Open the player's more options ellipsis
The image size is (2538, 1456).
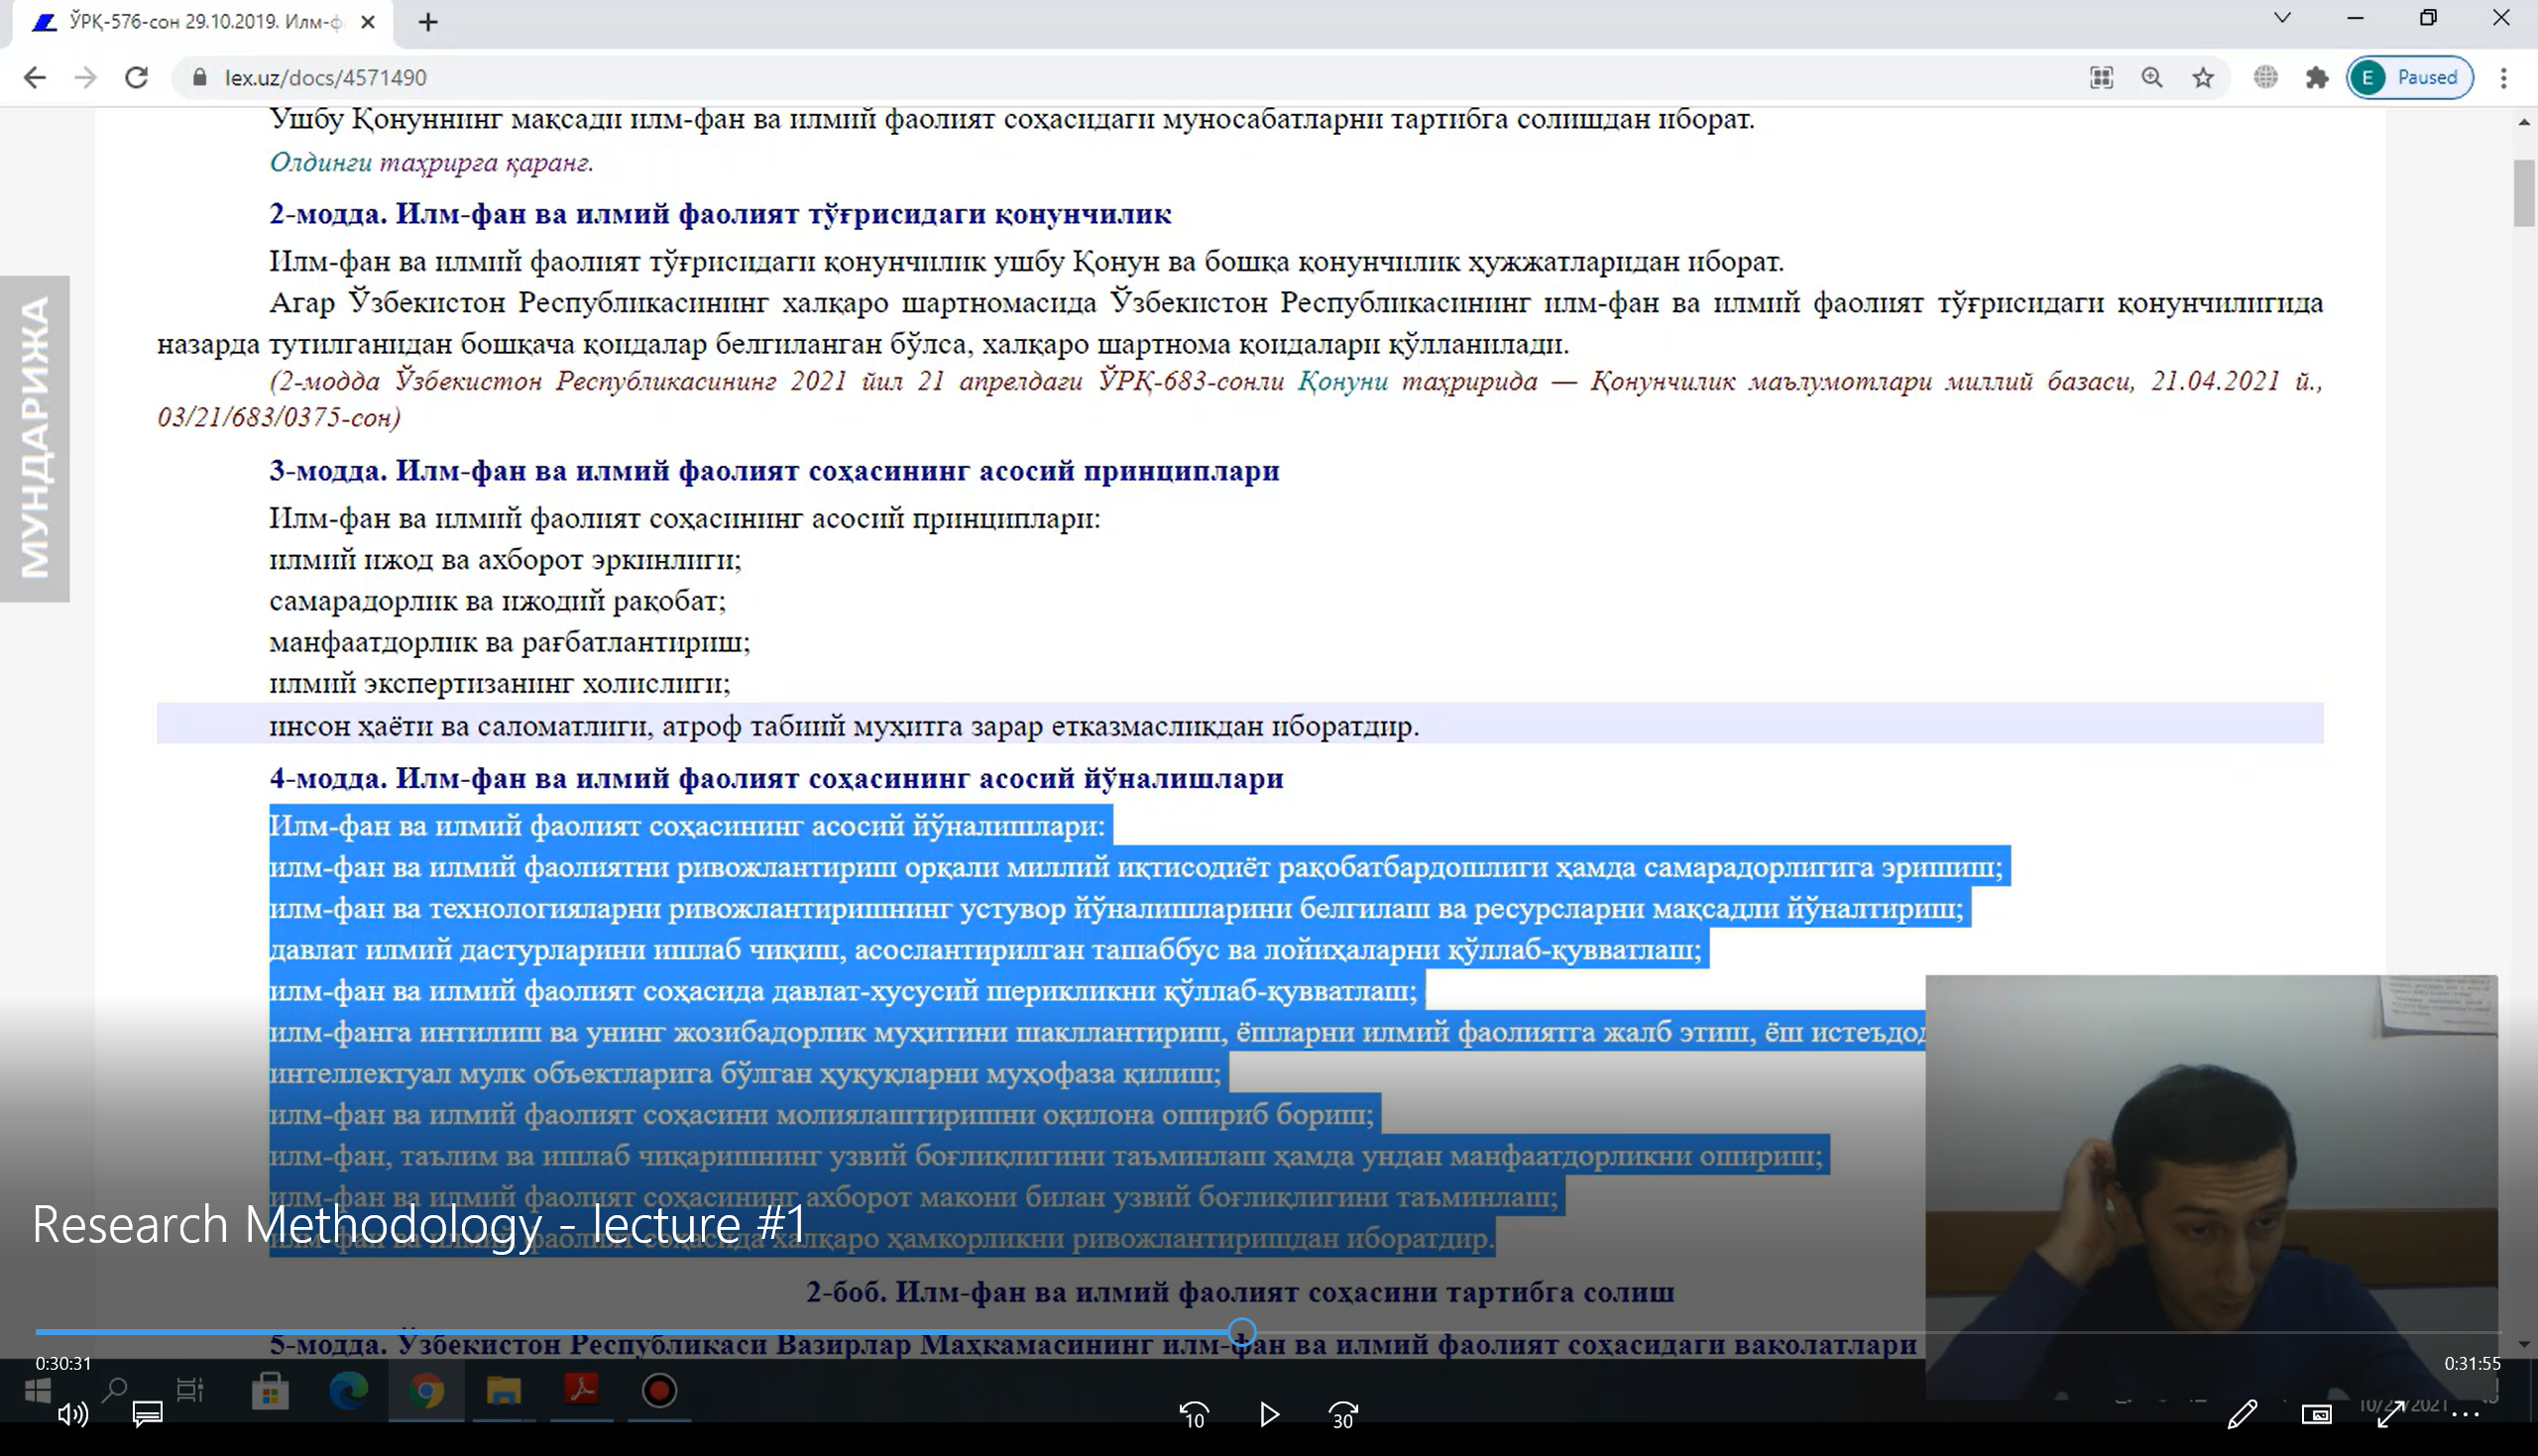click(x=2465, y=1414)
